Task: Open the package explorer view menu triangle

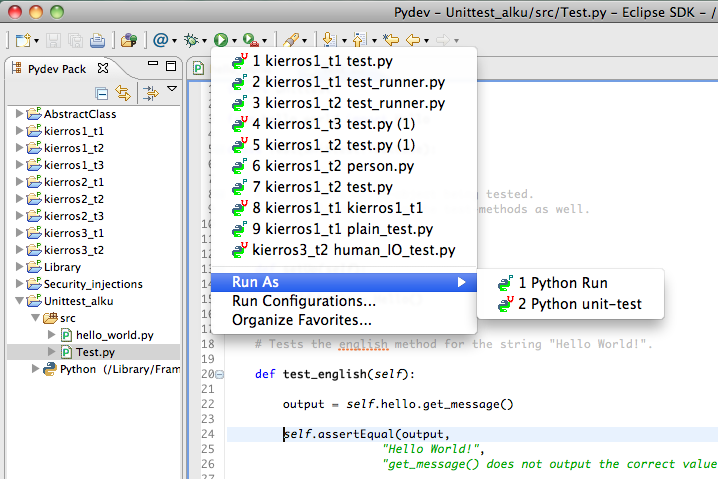Action: click(172, 89)
